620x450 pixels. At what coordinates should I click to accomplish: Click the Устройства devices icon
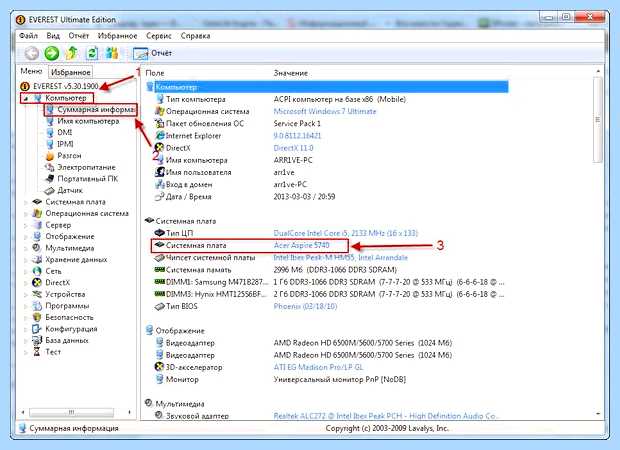(37, 294)
